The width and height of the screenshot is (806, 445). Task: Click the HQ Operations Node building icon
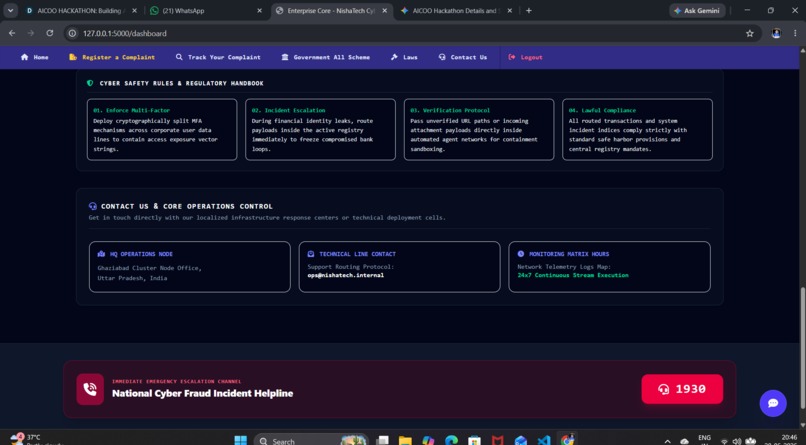(x=101, y=254)
